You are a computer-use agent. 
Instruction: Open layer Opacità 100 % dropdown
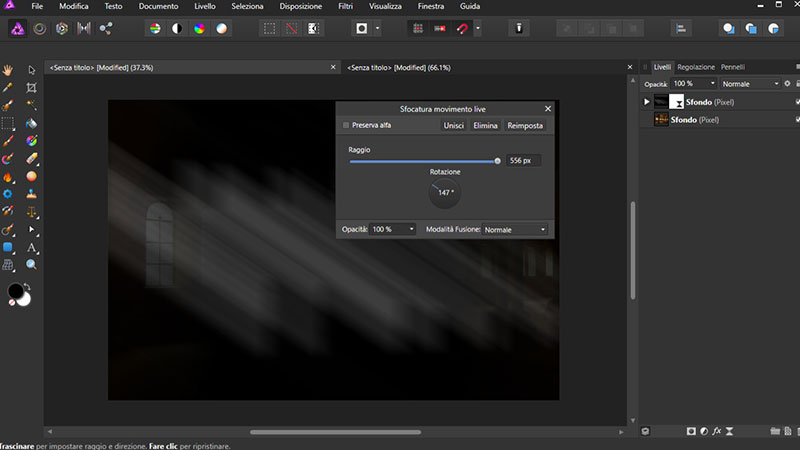pyautogui.click(x=713, y=84)
